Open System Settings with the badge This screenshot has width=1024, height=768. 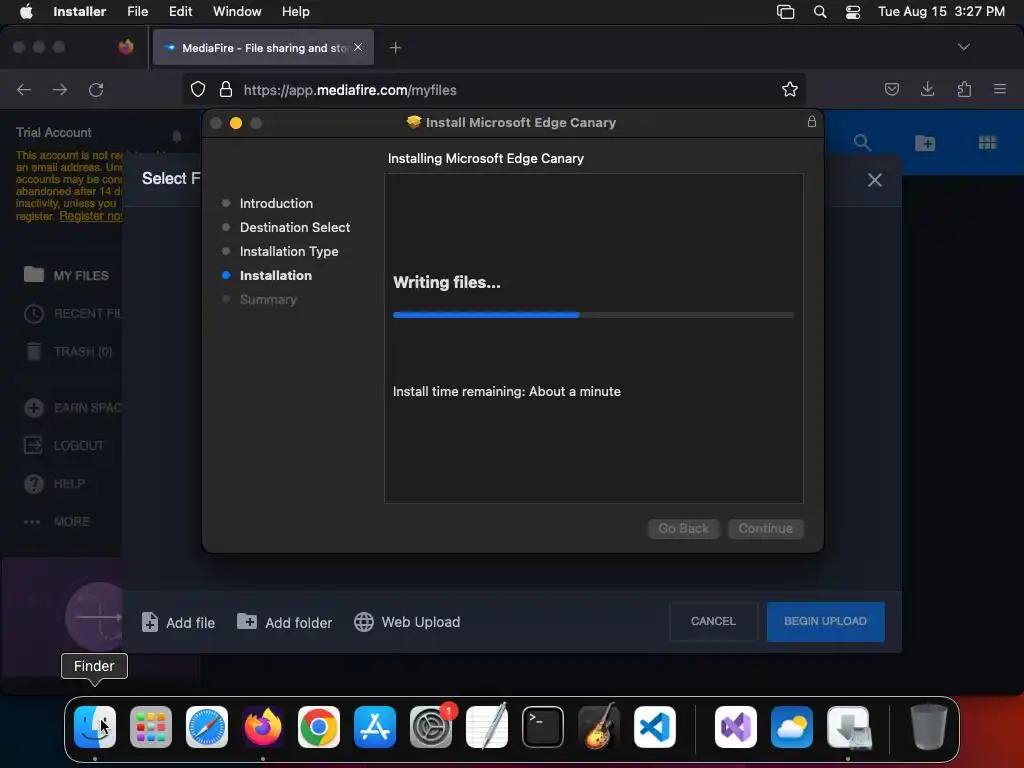tap(431, 727)
